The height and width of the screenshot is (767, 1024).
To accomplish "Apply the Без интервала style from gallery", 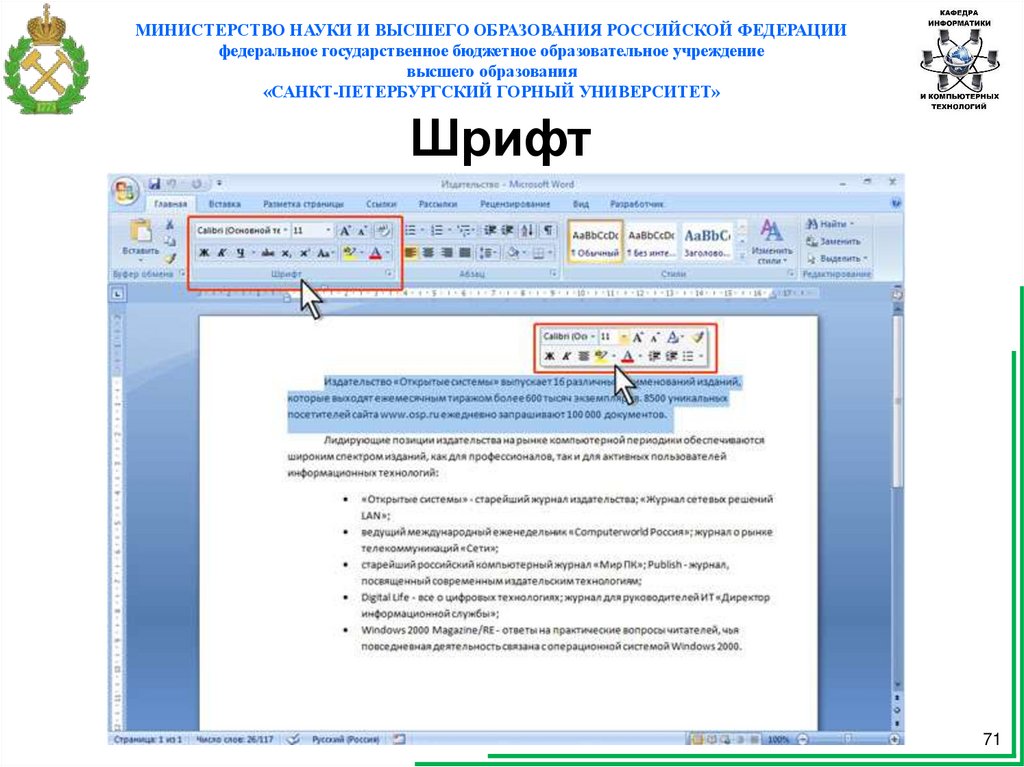I will (650, 241).
